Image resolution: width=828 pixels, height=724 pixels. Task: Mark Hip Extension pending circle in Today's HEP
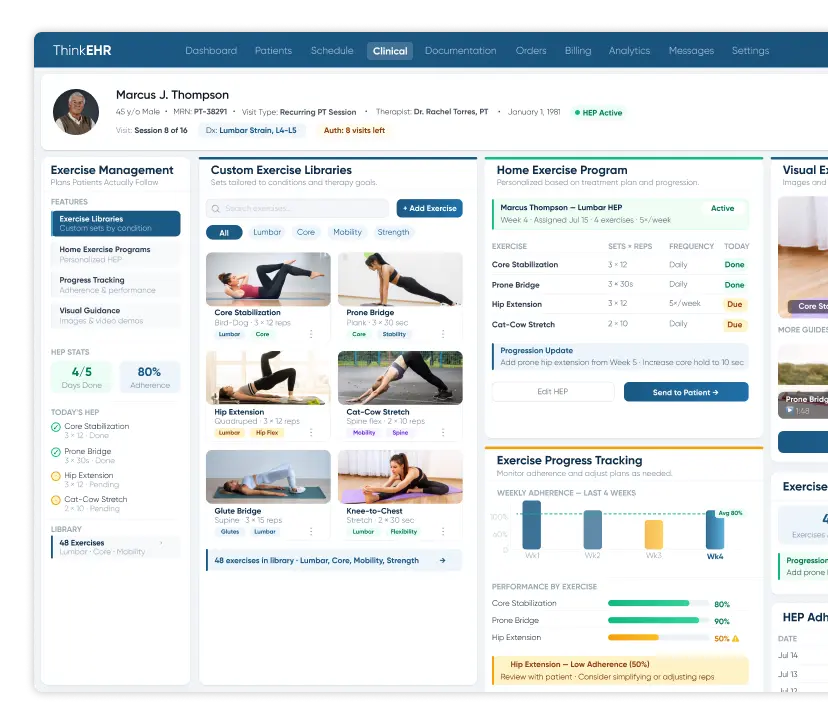(x=55, y=476)
